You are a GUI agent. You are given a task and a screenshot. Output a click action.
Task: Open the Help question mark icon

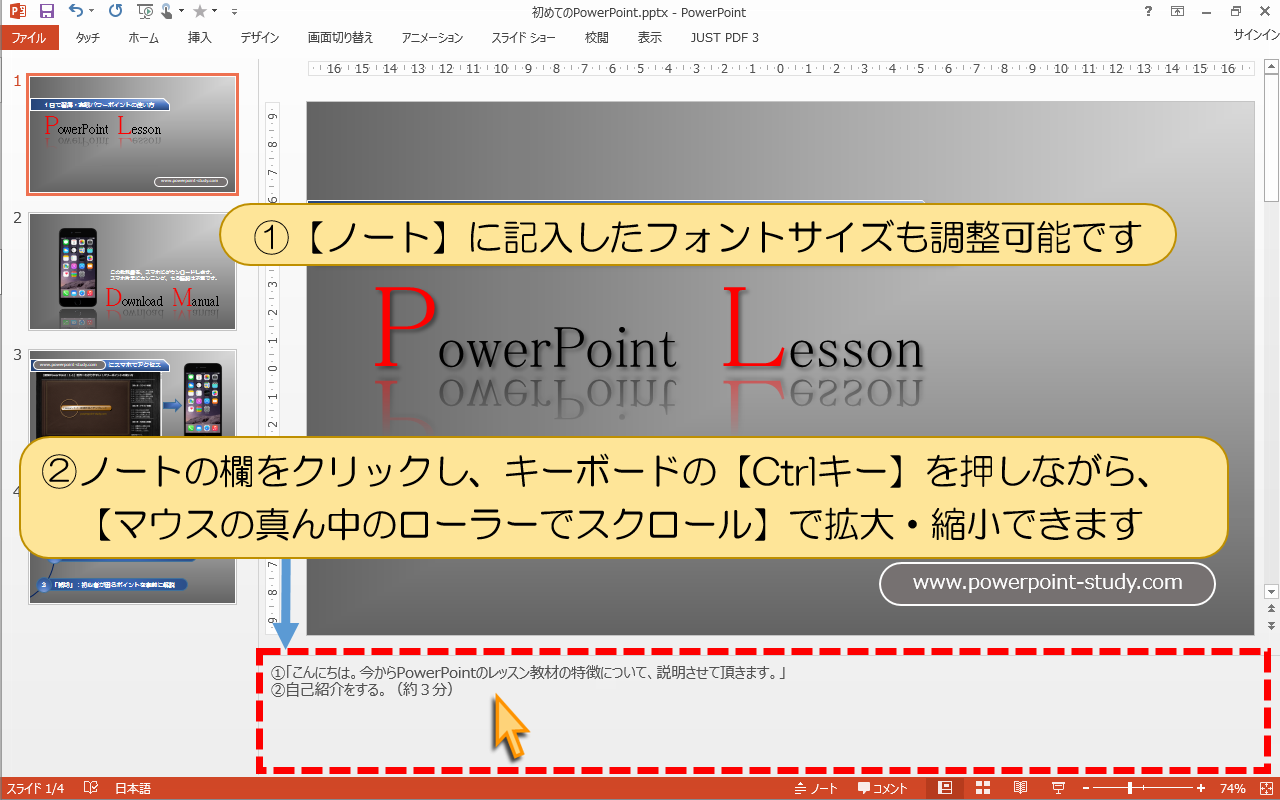1146,12
